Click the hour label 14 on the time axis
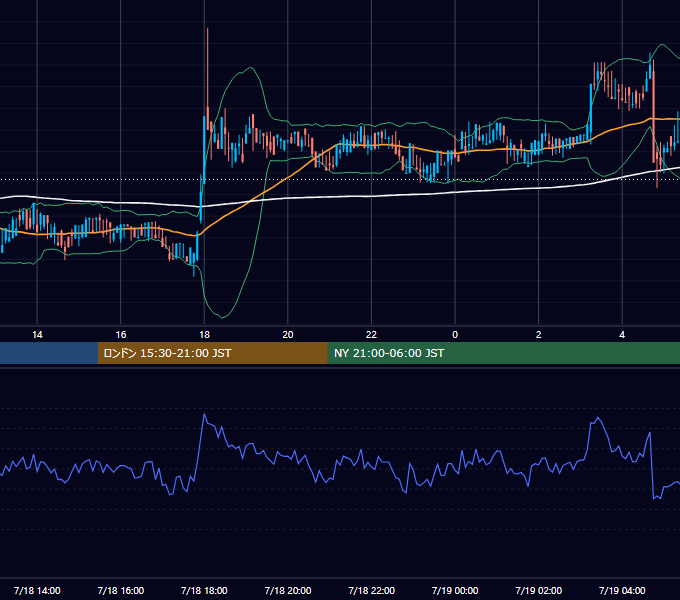This screenshot has height=600, width=680. coord(37,335)
